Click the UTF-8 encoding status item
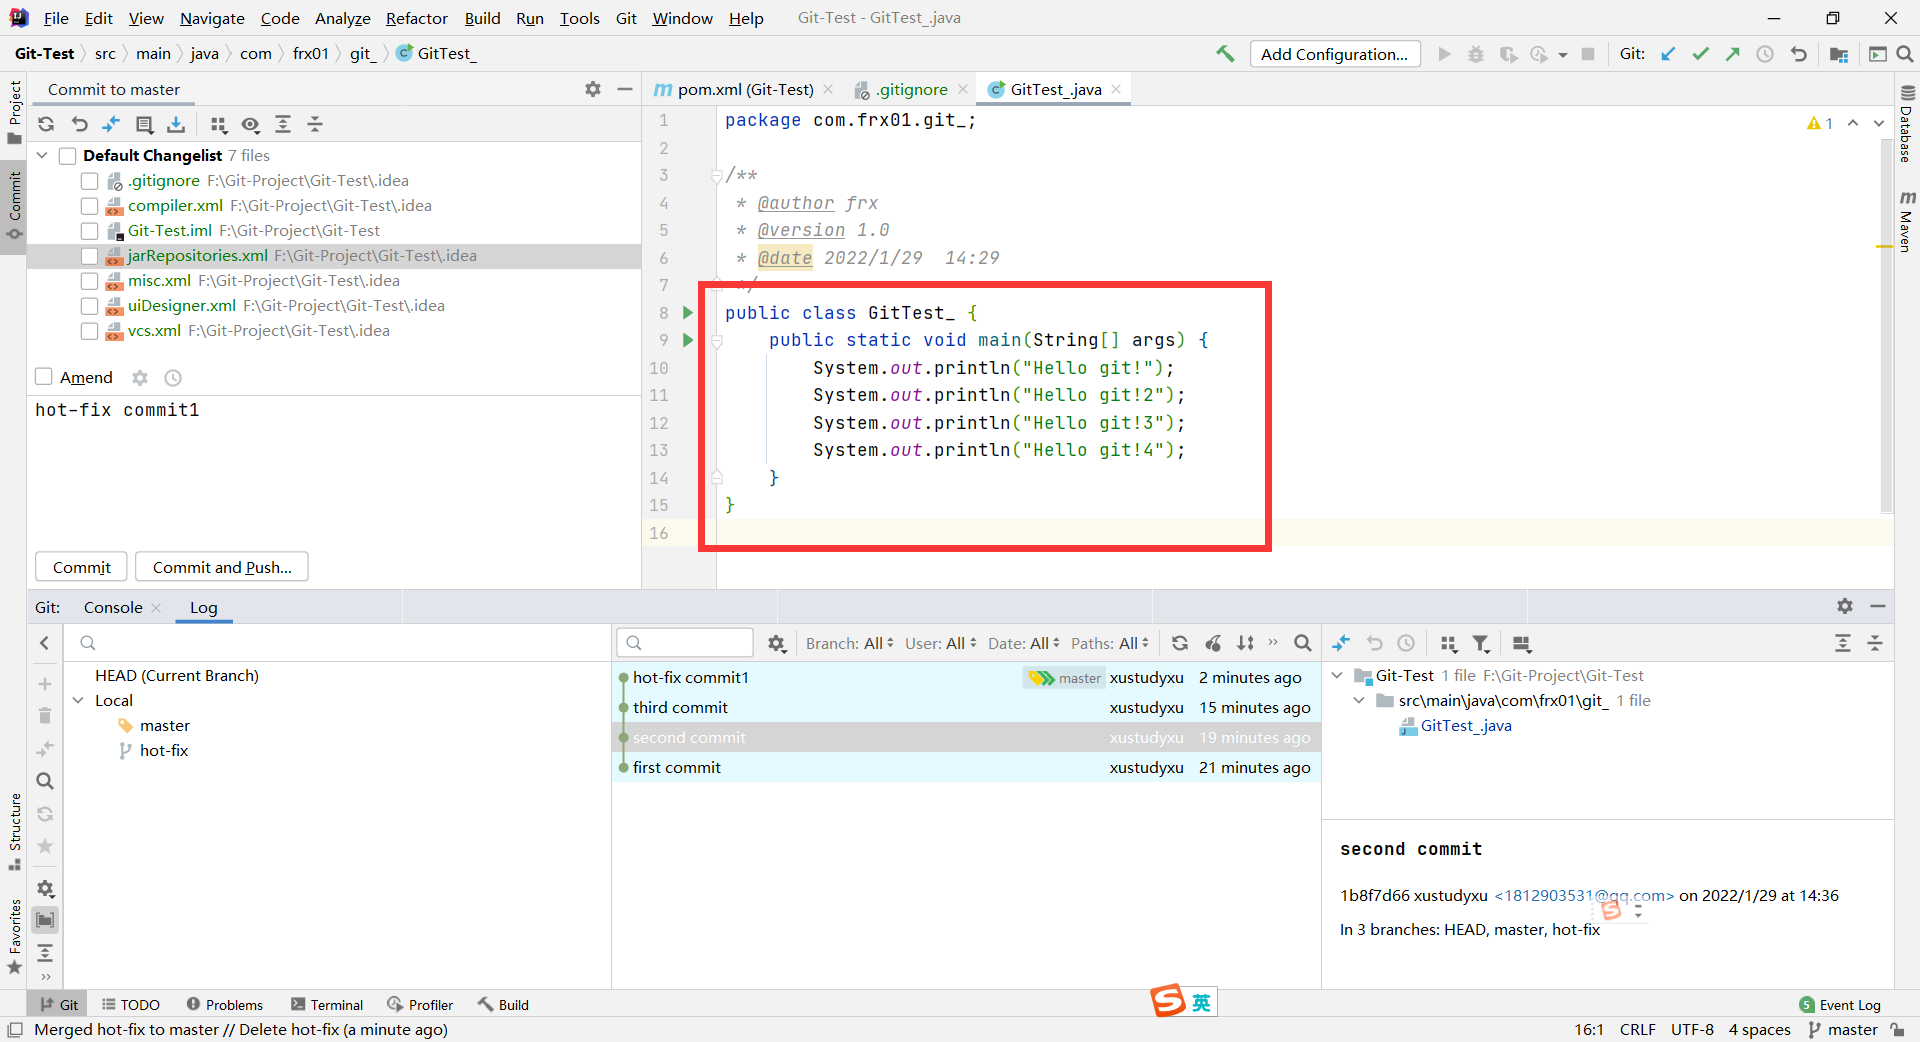Image resolution: width=1920 pixels, height=1042 pixels. [1692, 1030]
